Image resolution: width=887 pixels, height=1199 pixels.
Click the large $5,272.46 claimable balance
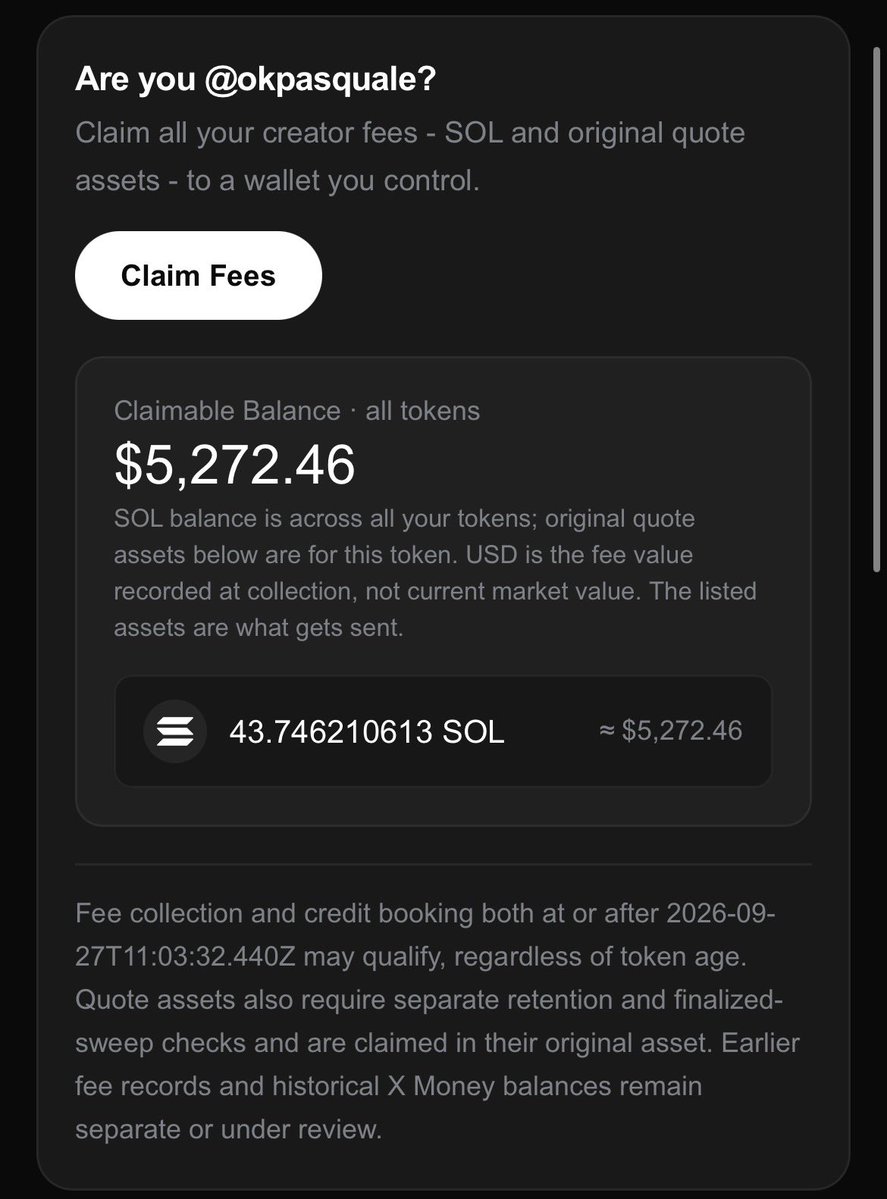click(x=235, y=464)
